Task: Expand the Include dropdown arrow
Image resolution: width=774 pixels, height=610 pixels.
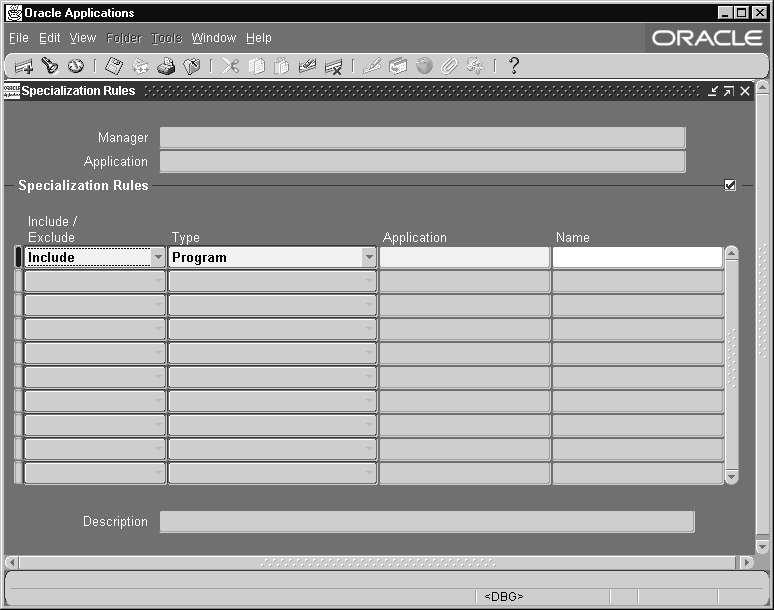Action: [x=158, y=257]
